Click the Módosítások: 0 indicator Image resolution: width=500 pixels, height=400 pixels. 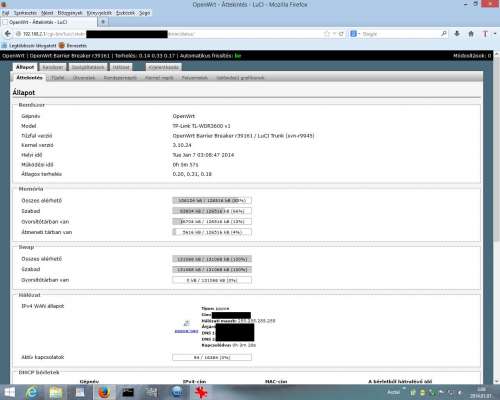(472, 56)
